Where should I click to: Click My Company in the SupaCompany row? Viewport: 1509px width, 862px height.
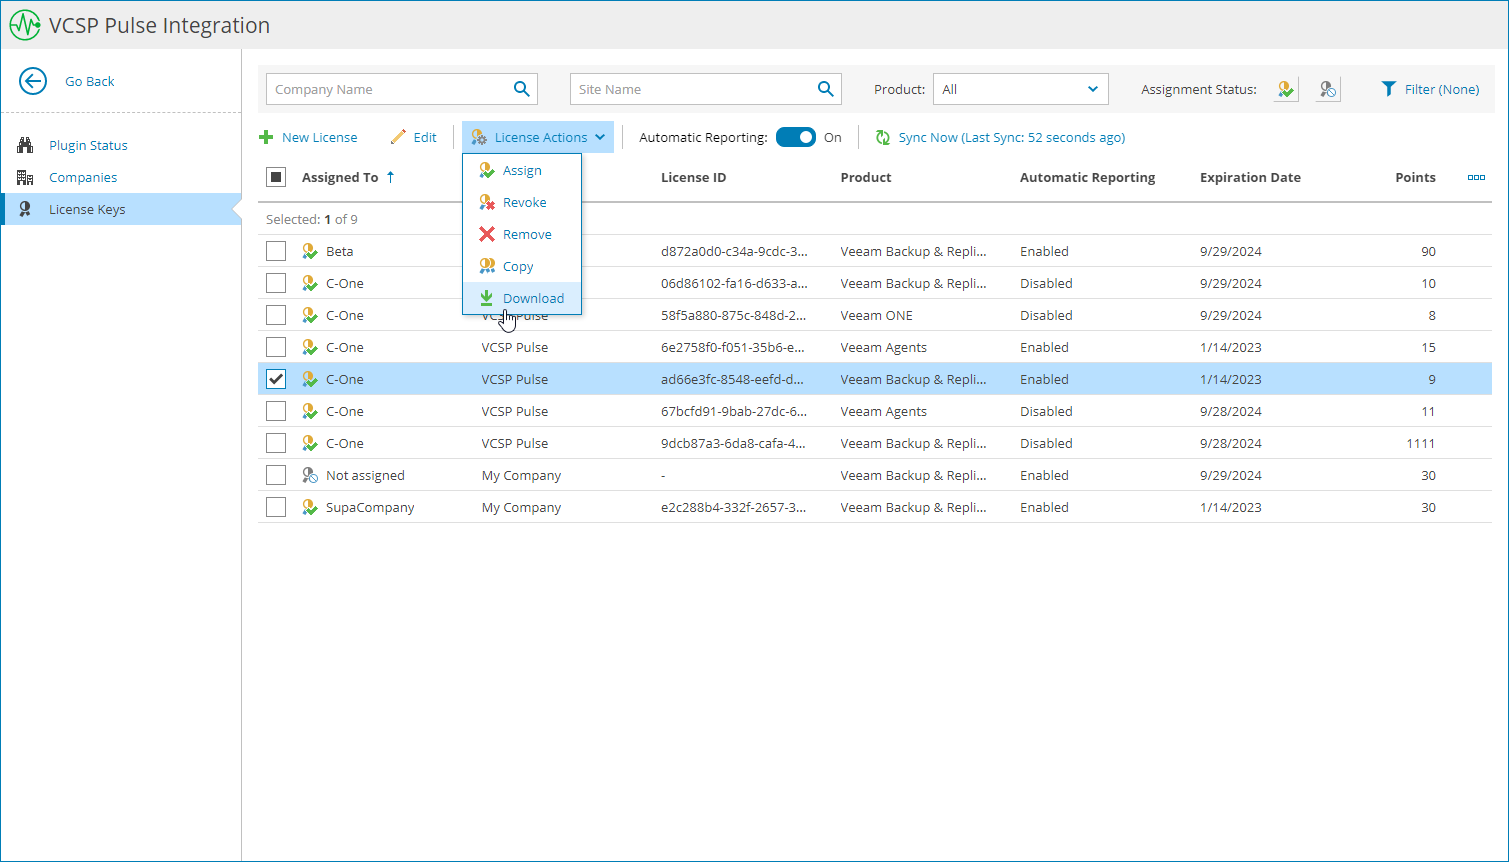click(521, 507)
